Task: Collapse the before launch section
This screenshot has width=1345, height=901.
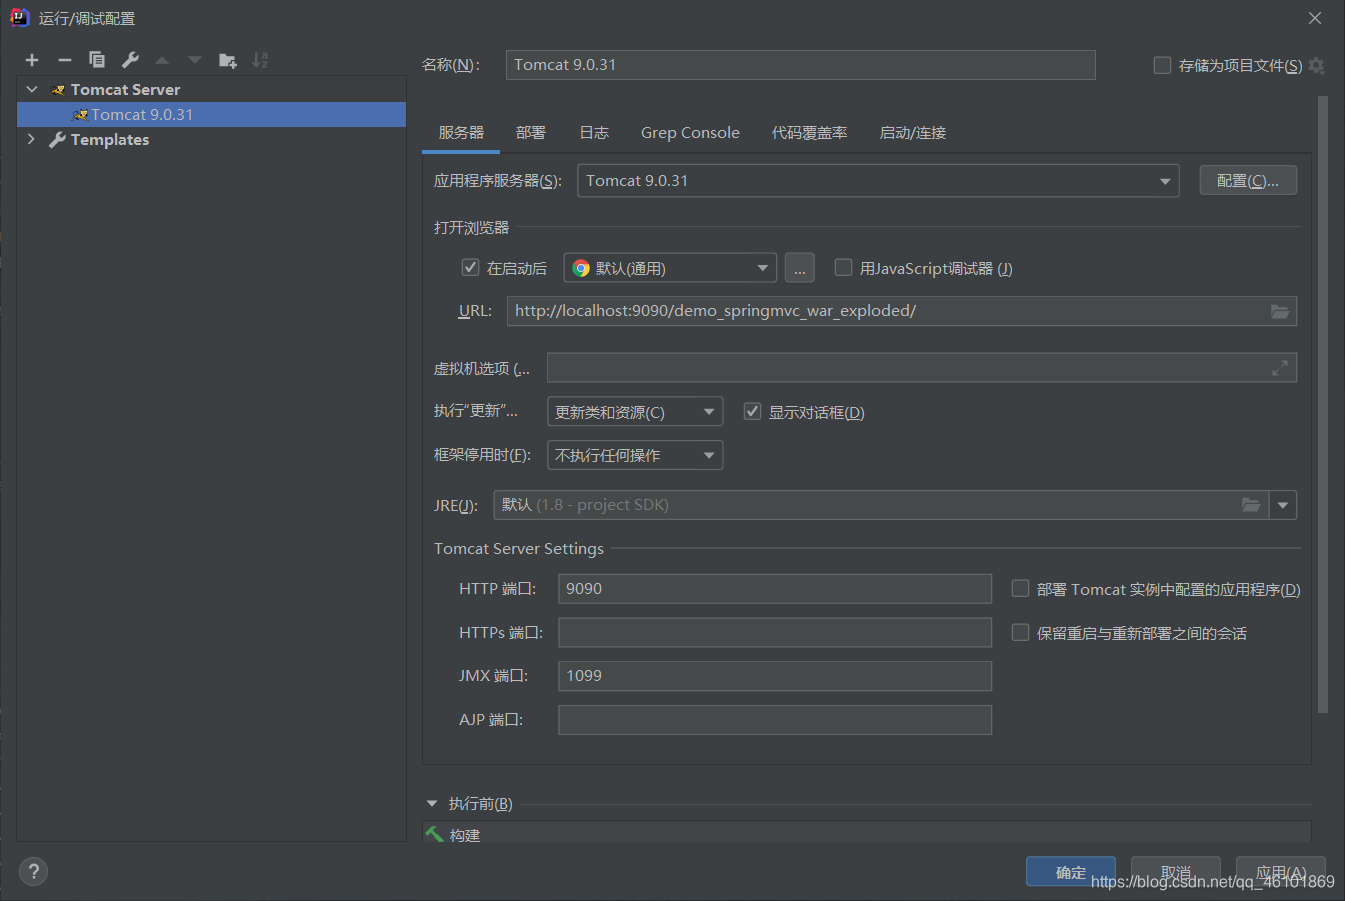Action: (x=432, y=803)
